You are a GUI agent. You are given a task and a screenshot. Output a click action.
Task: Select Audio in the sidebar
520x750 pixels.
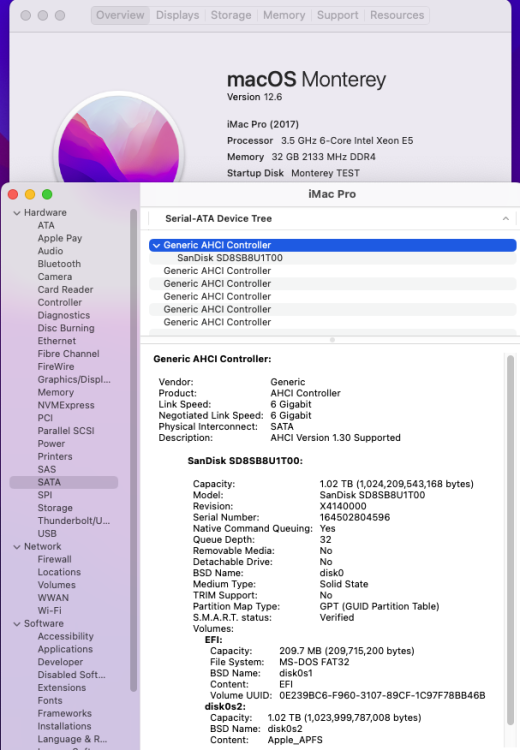pos(50,251)
